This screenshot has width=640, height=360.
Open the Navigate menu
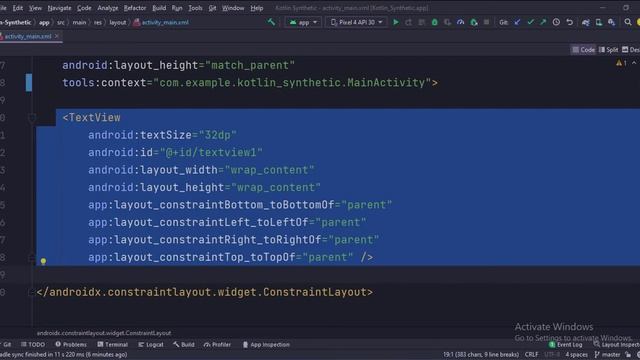[59, 8]
